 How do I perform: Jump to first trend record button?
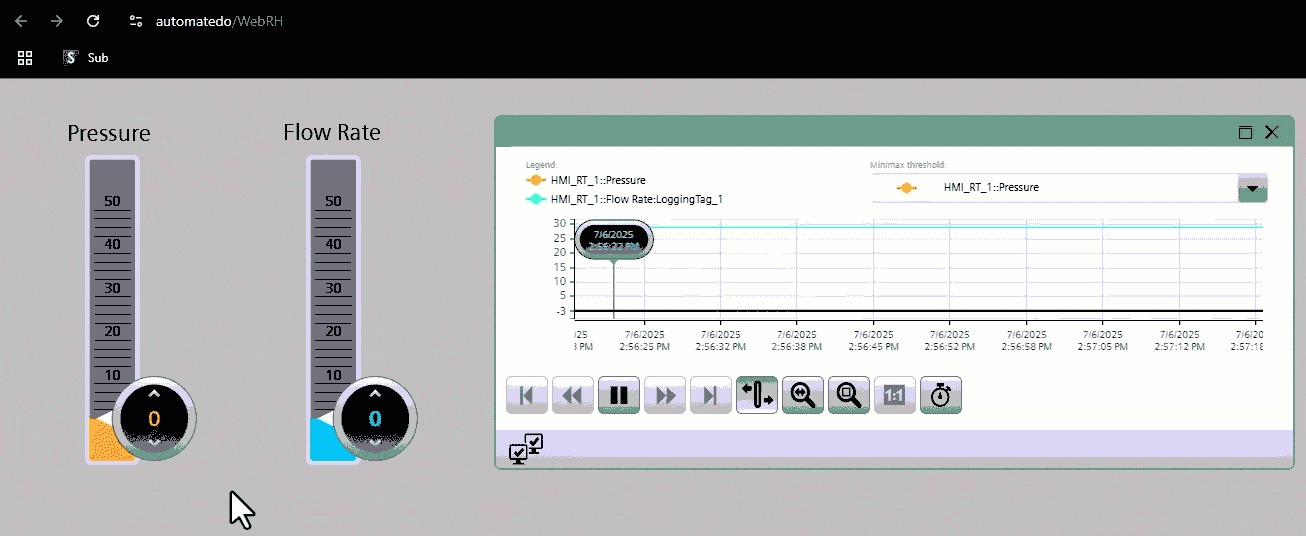pos(526,395)
